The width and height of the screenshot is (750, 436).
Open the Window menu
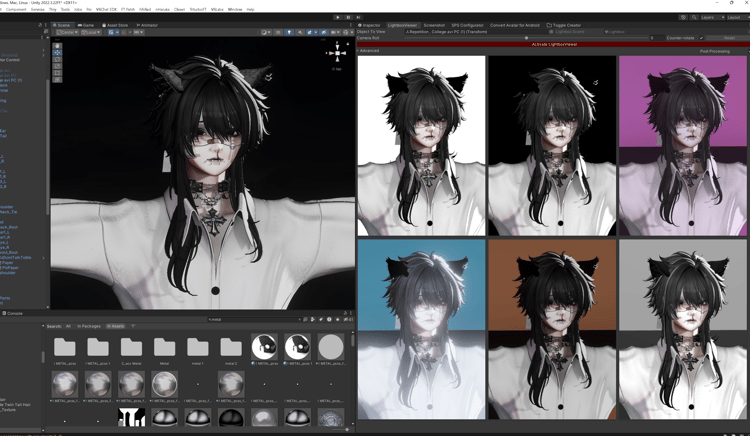tap(234, 9)
